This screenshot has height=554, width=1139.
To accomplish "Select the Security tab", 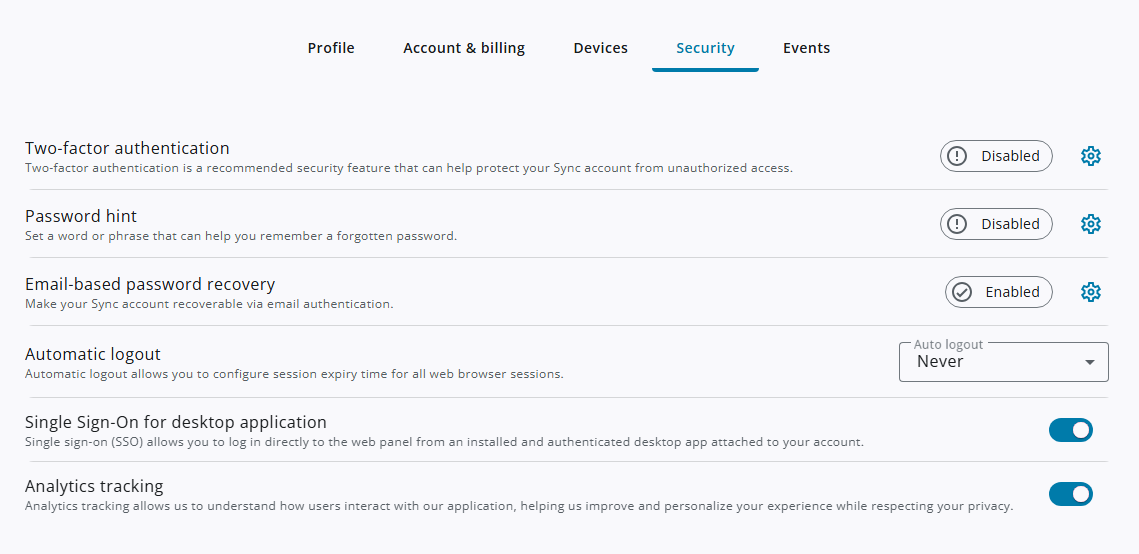I will click(x=705, y=48).
